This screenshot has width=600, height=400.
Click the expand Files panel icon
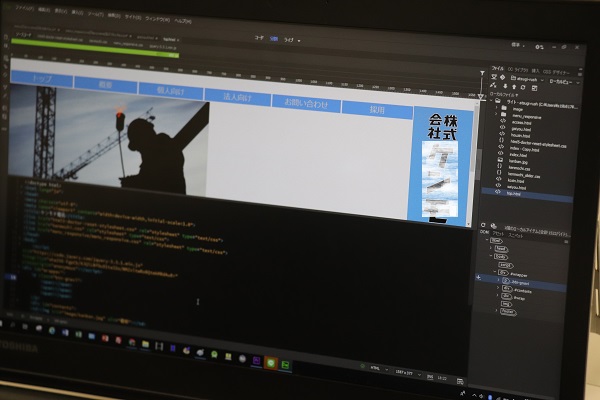534,88
